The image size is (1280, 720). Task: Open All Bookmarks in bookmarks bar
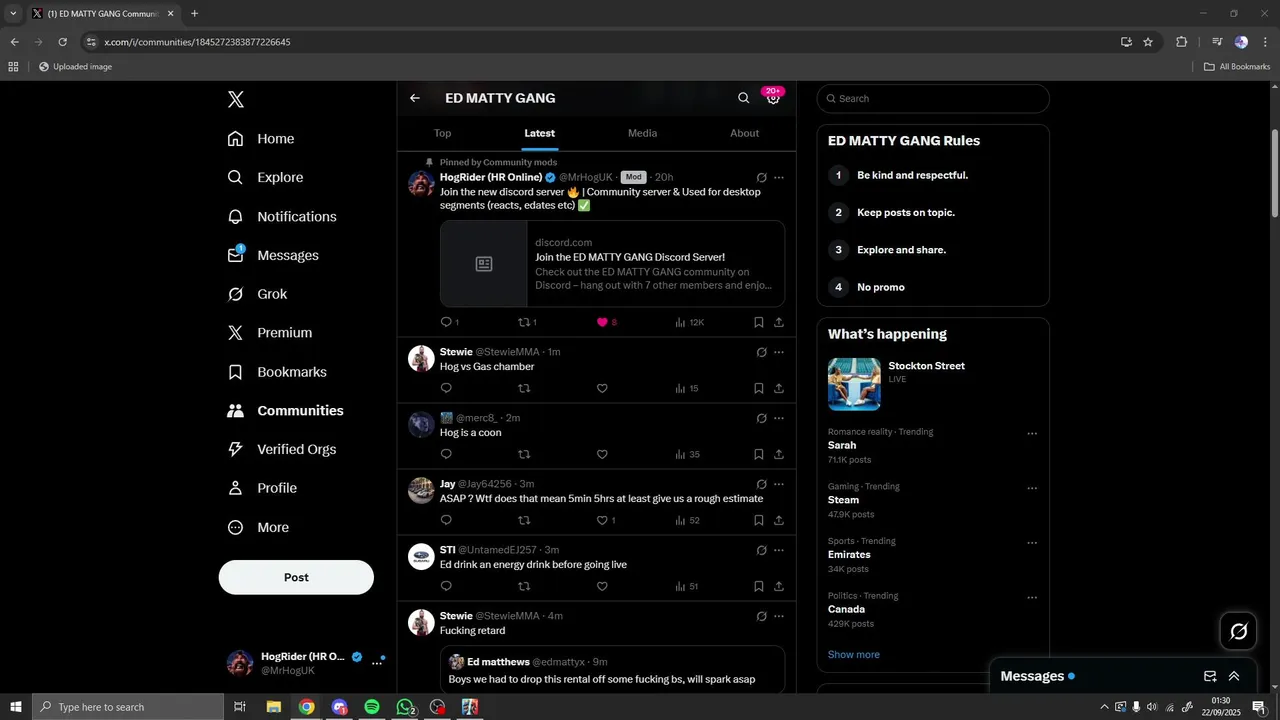[1237, 67]
